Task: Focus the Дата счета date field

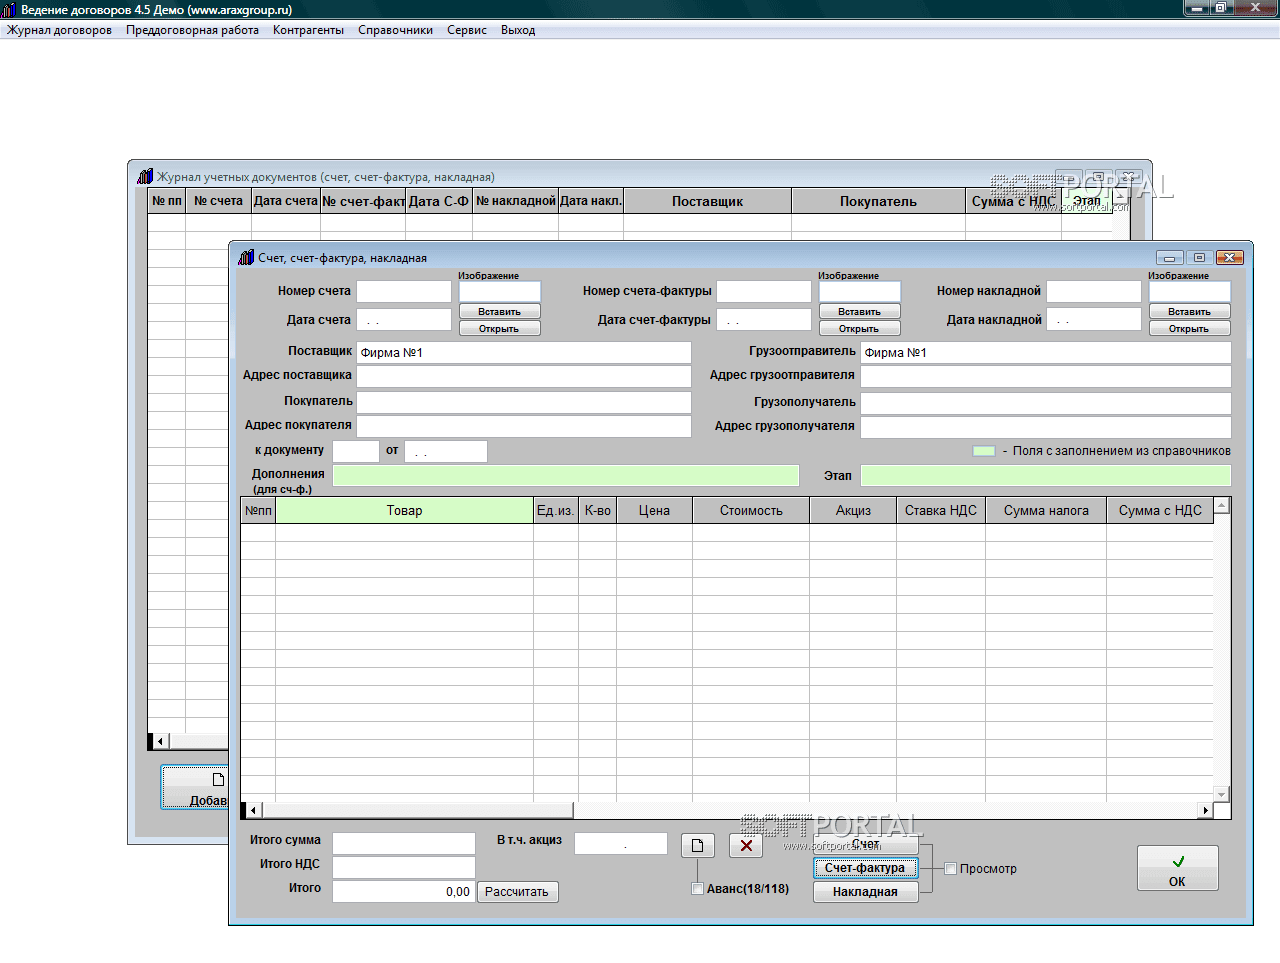Action: [404, 320]
